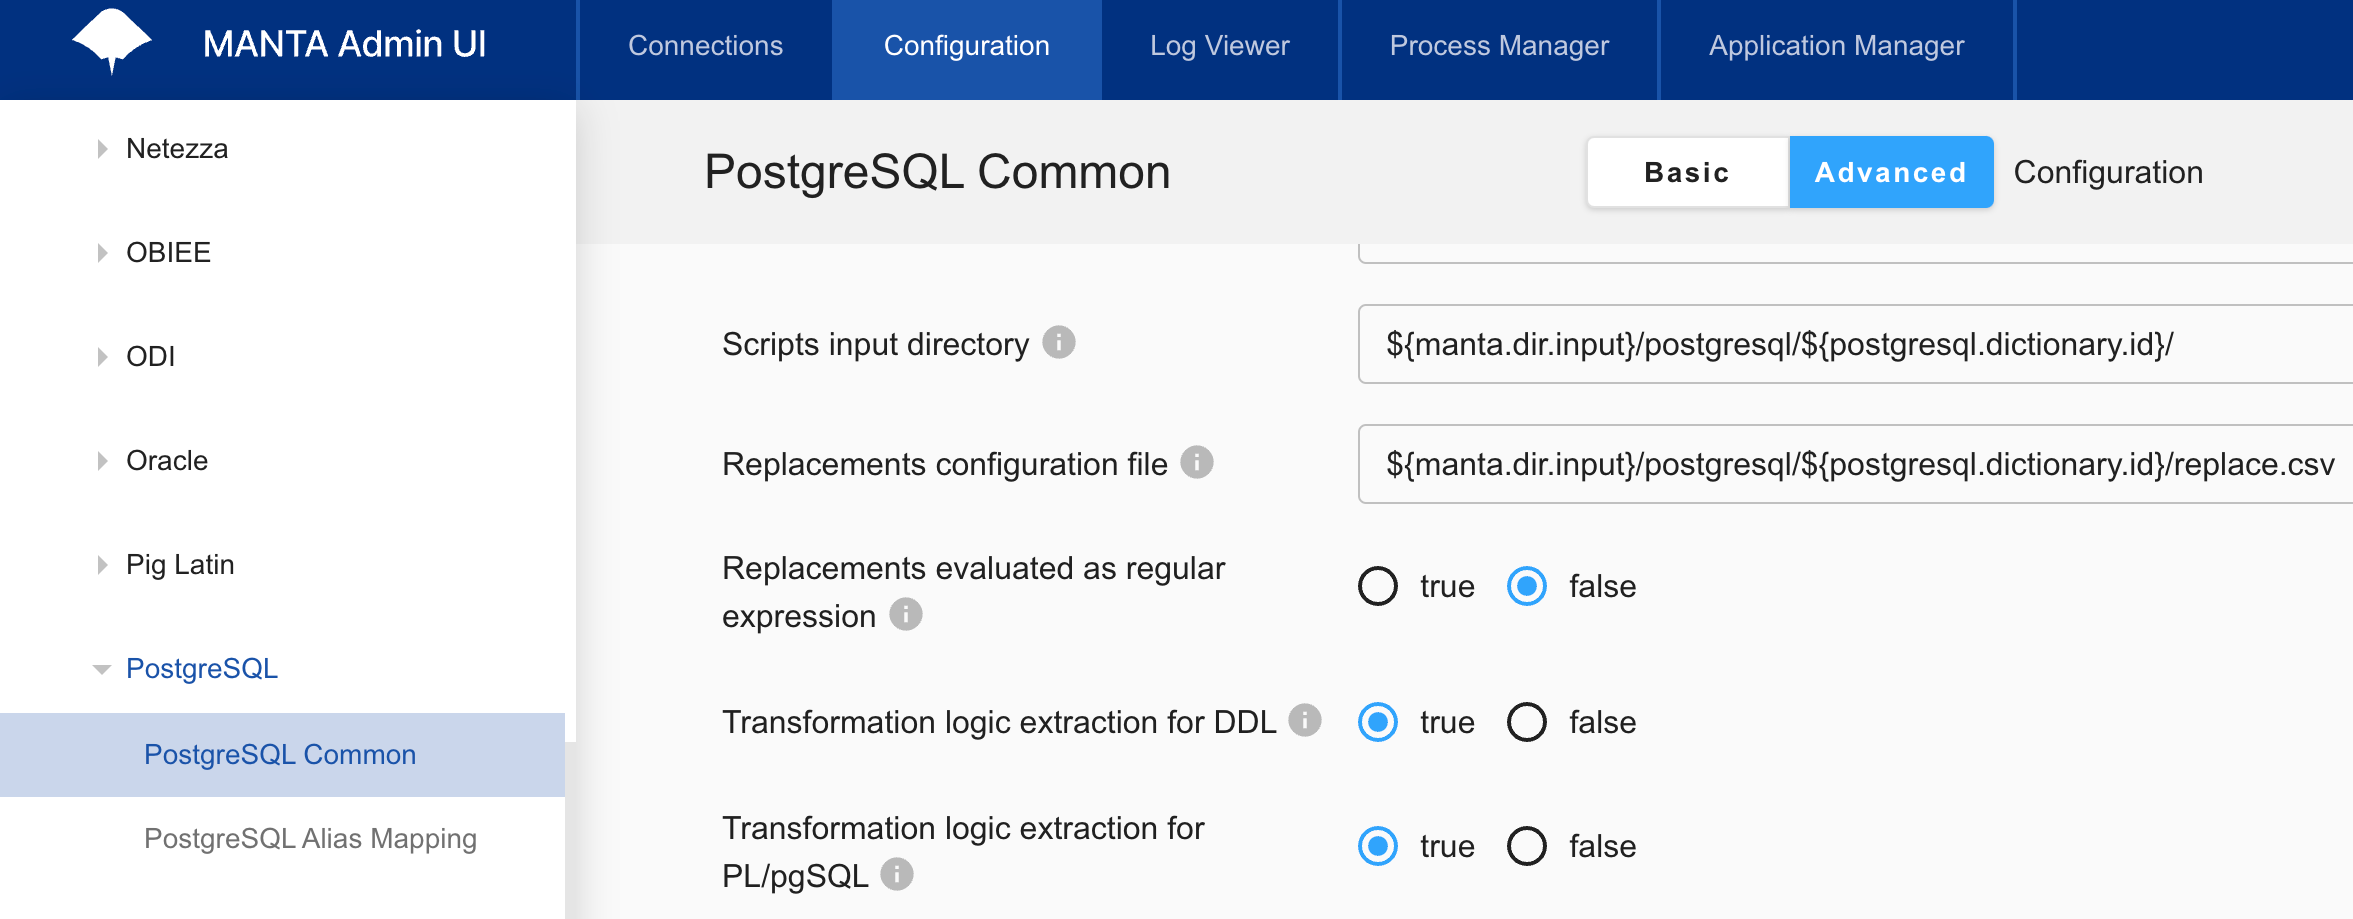The height and width of the screenshot is (919, 2353).
Task: Select false for Transformation logic extraction for DDL
Action: click(1525, 722)
